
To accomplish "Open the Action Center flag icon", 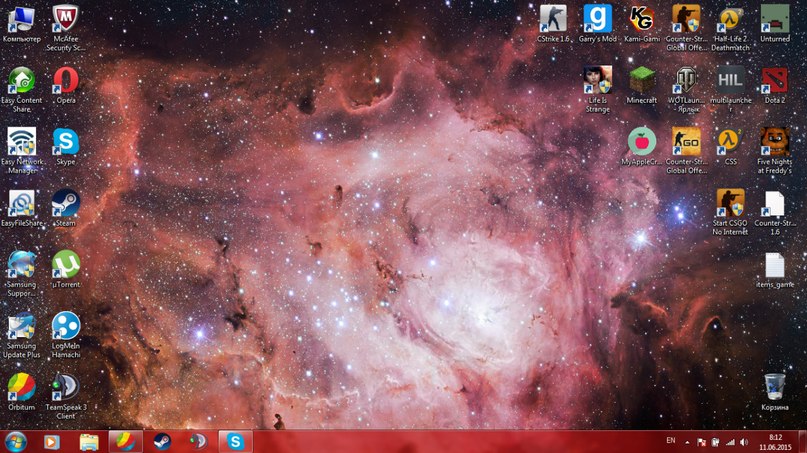I will pos(701,442).
